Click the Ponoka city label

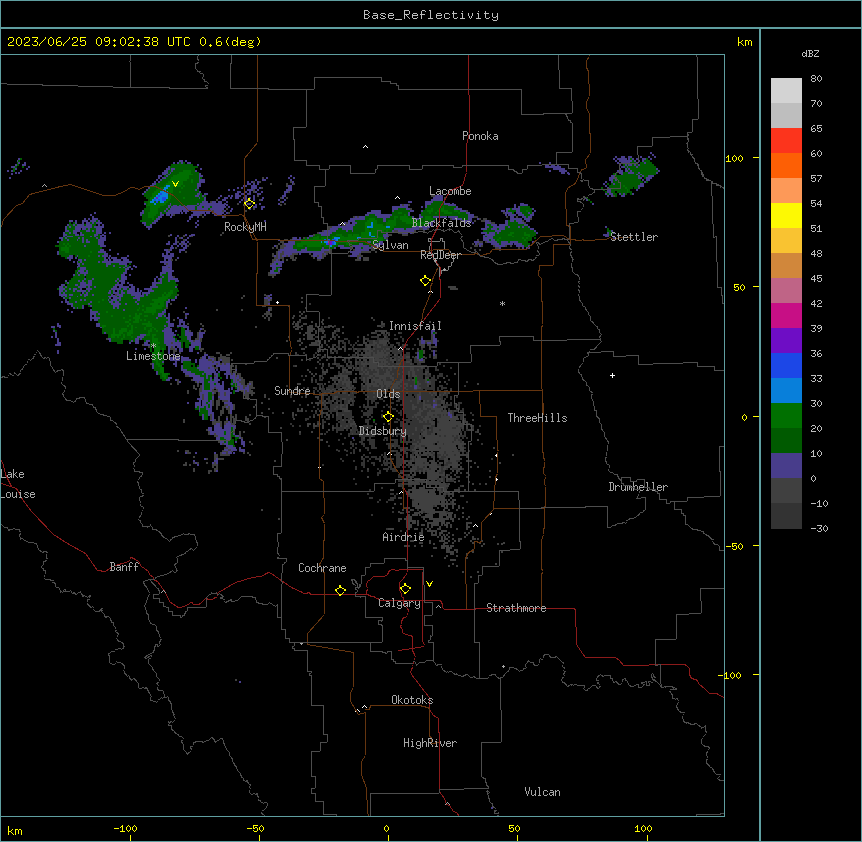(x=480, y=136)
